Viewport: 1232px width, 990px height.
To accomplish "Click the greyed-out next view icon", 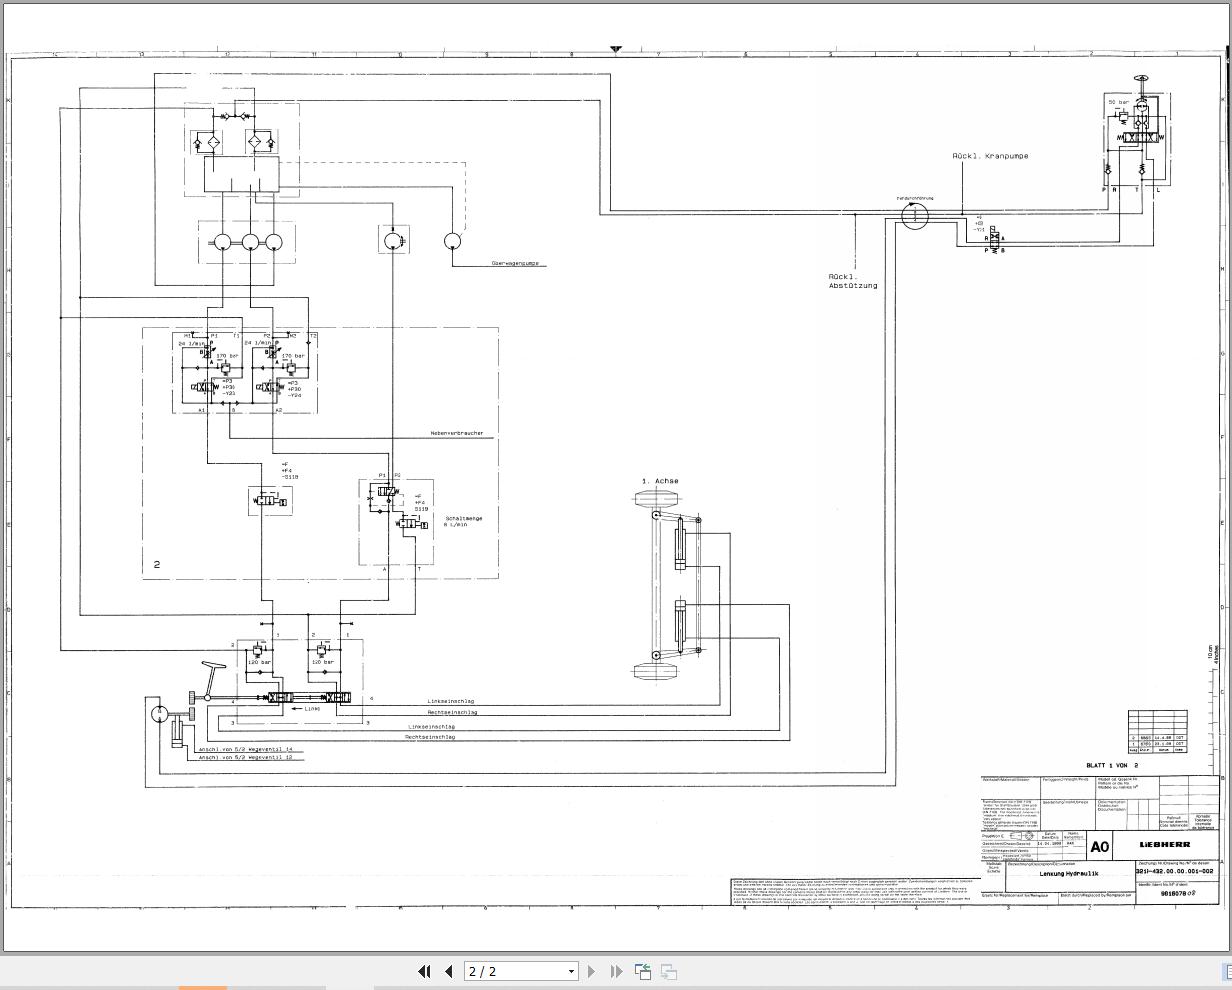I will (x=668, y=971).
